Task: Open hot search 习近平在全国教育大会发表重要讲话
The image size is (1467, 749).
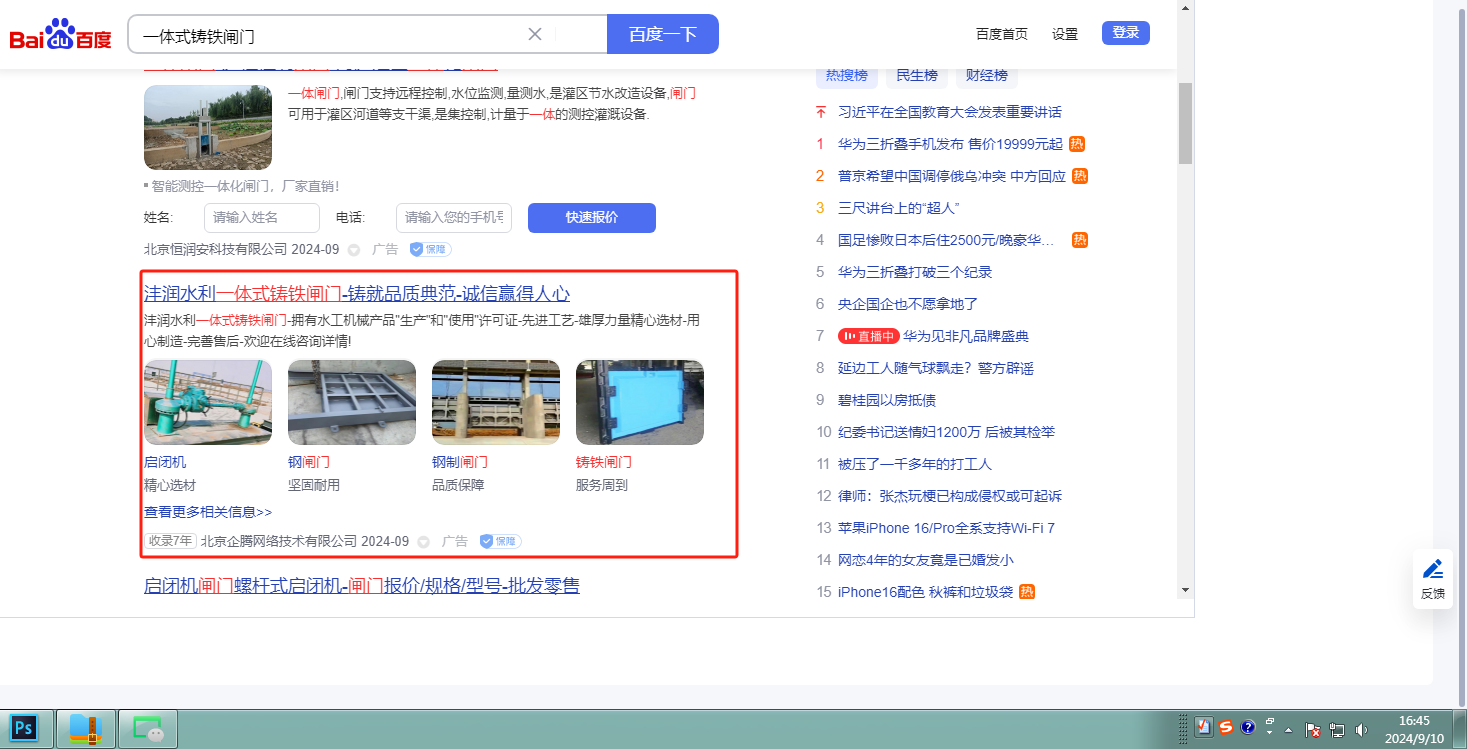Action: point(950,112)
